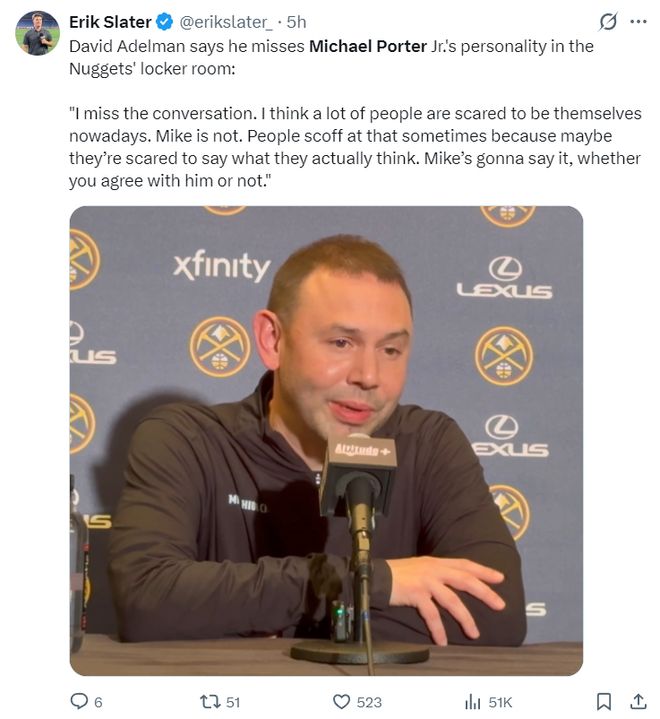Click the repost count 51

coord(233,702)
